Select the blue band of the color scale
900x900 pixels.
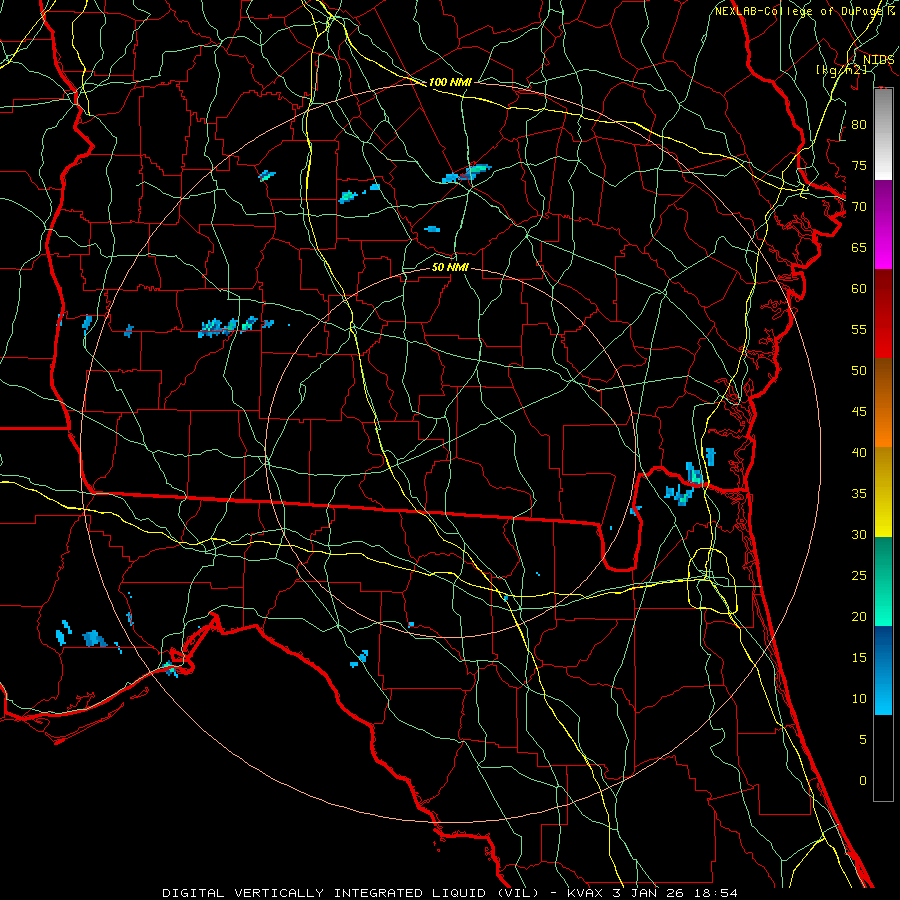coord(883,670)
